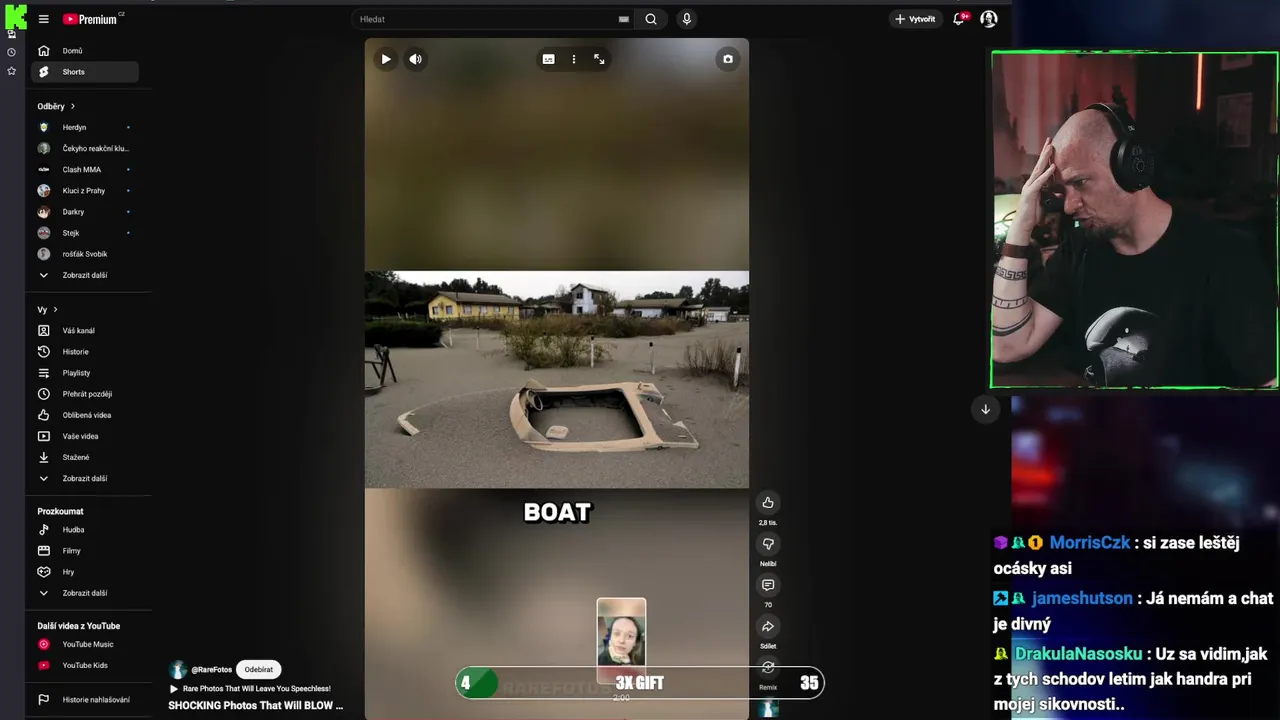
Task: Click the Vytvořit create button
Action: click(915, 19)
